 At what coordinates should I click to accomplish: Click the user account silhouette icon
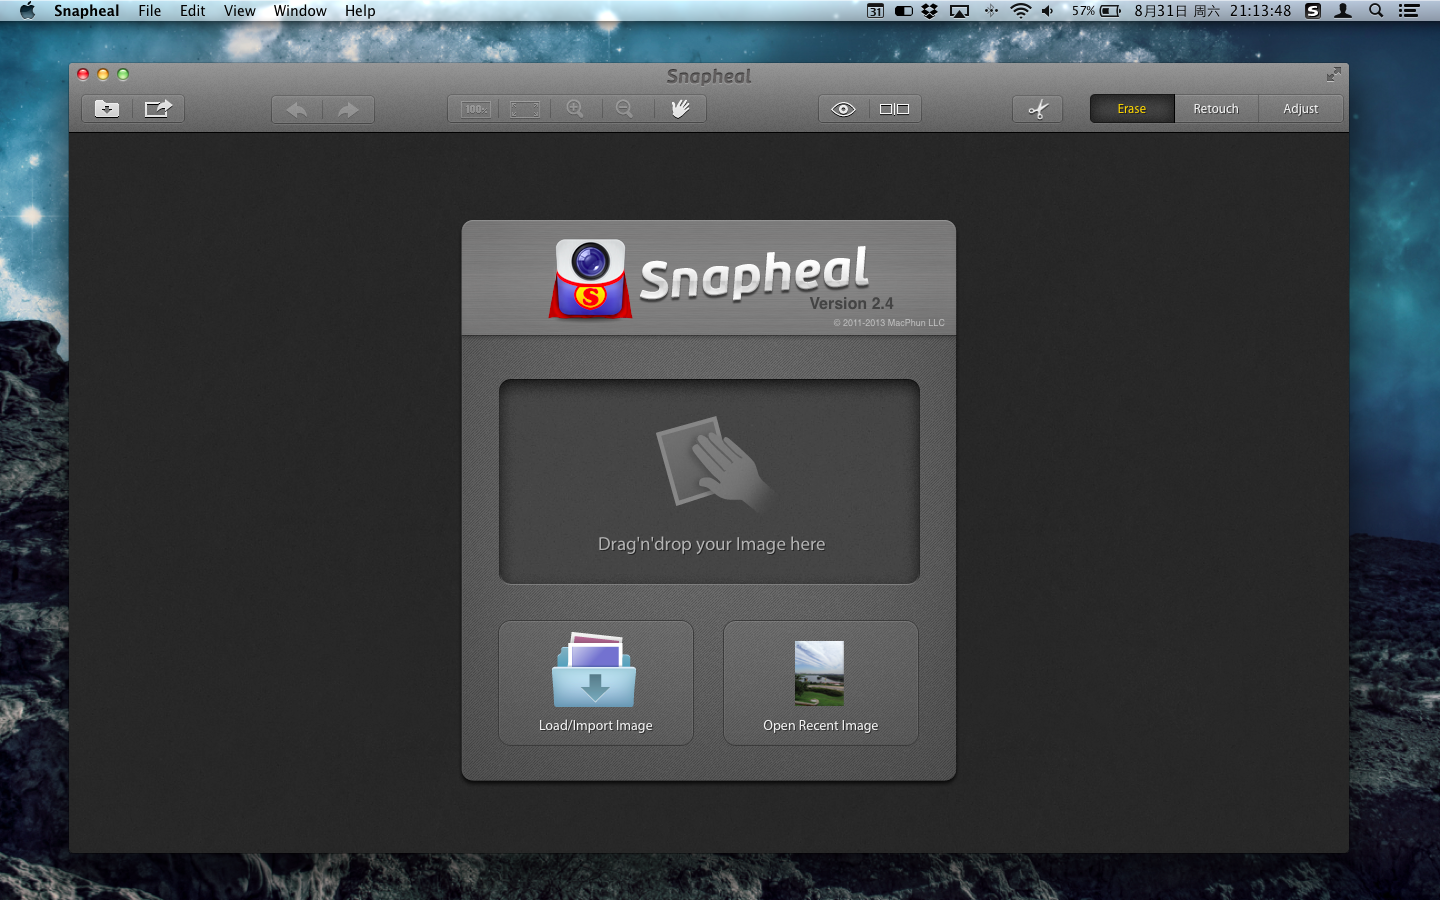coord(1344,11)
